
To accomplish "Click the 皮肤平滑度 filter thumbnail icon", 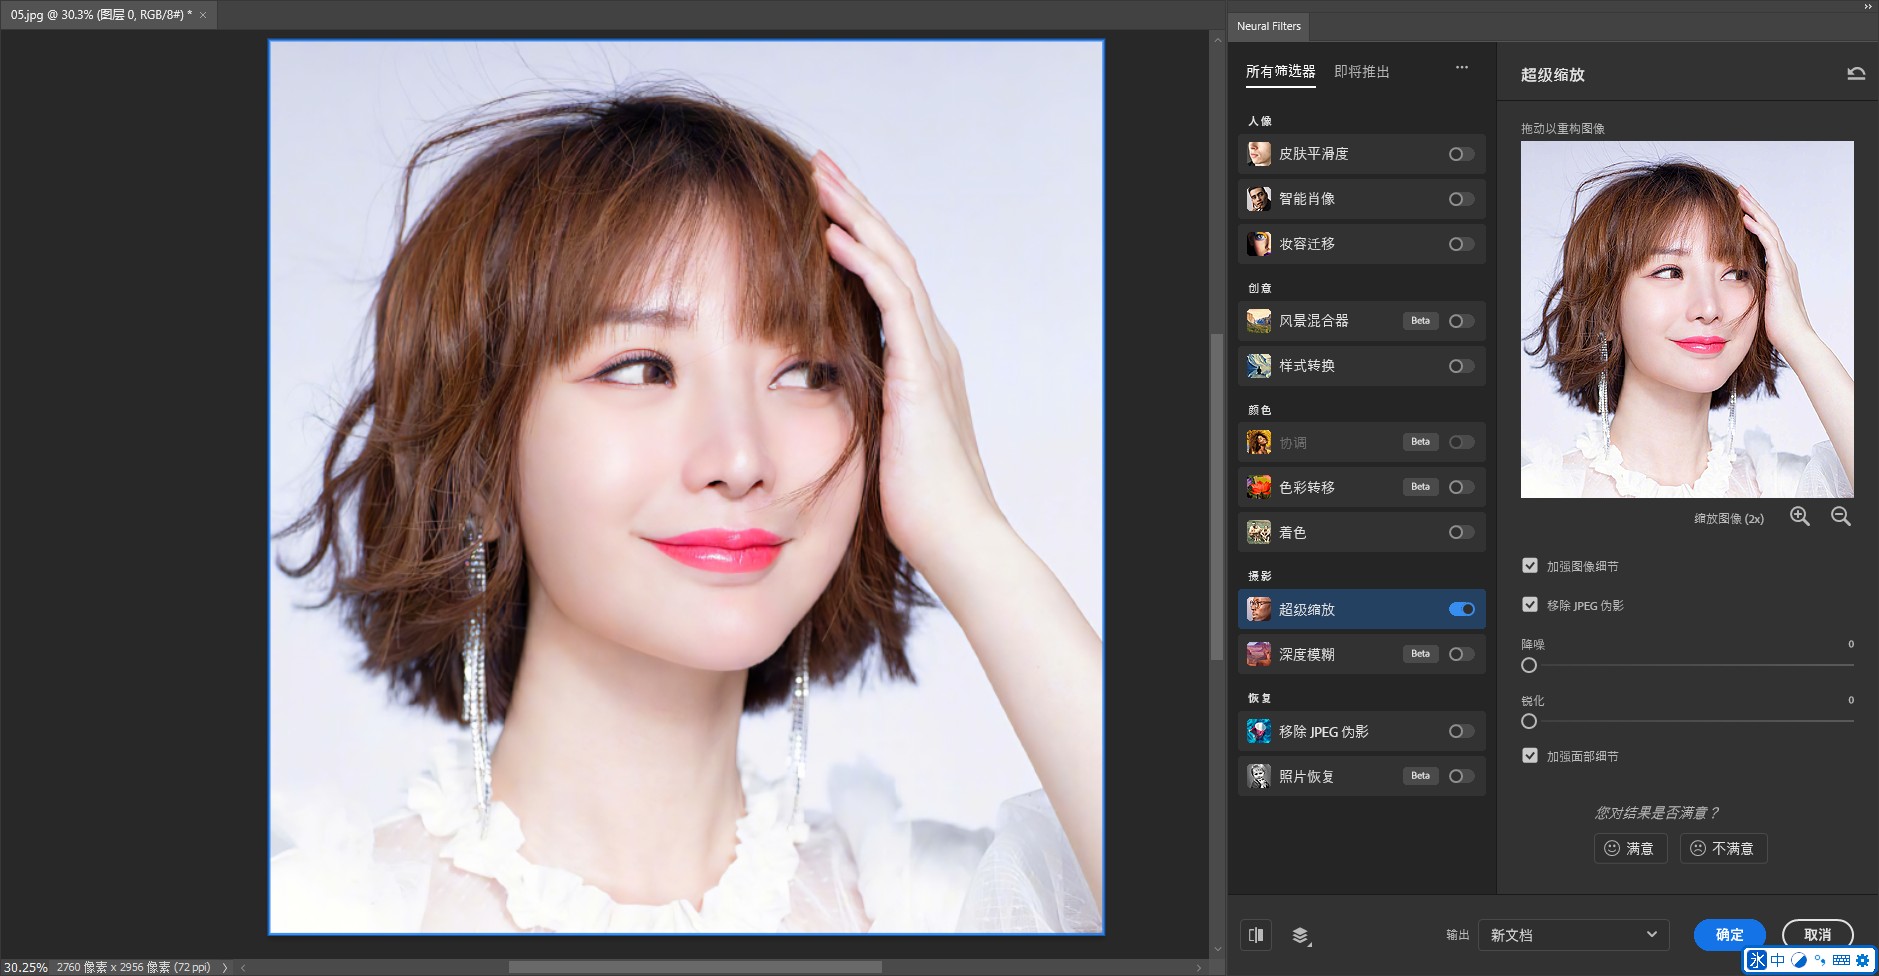I will (1258, 154).
